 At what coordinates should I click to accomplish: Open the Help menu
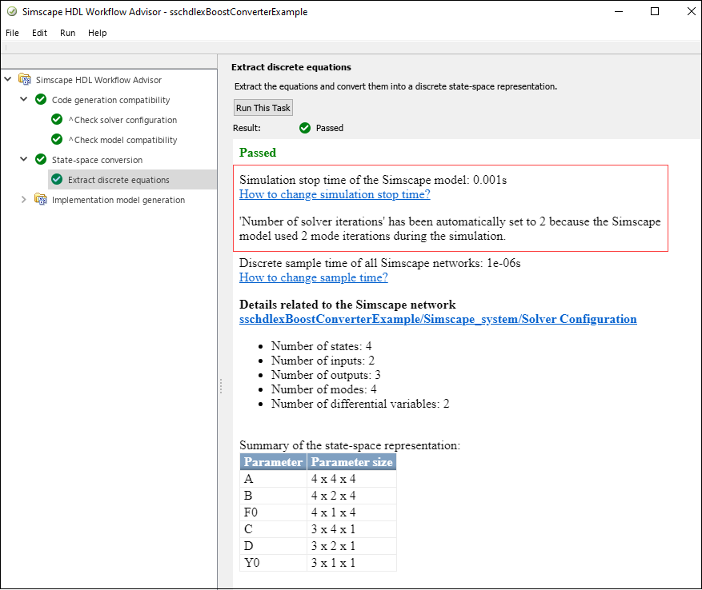click(x=97, y=33)
